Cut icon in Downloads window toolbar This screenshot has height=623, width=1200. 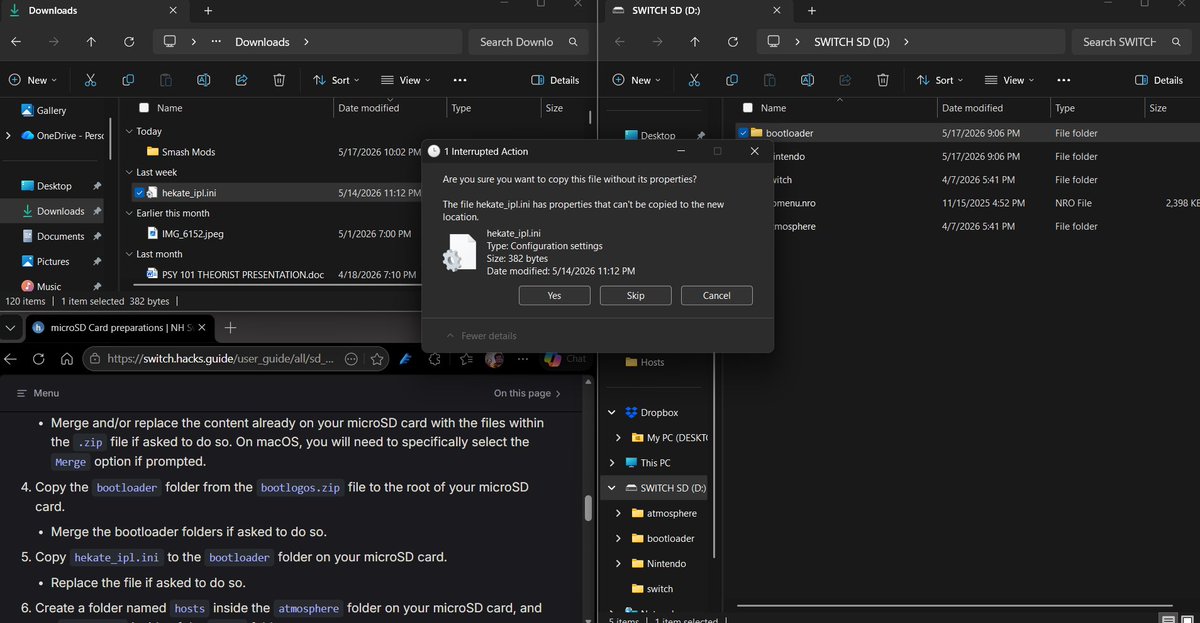(90, 80)
